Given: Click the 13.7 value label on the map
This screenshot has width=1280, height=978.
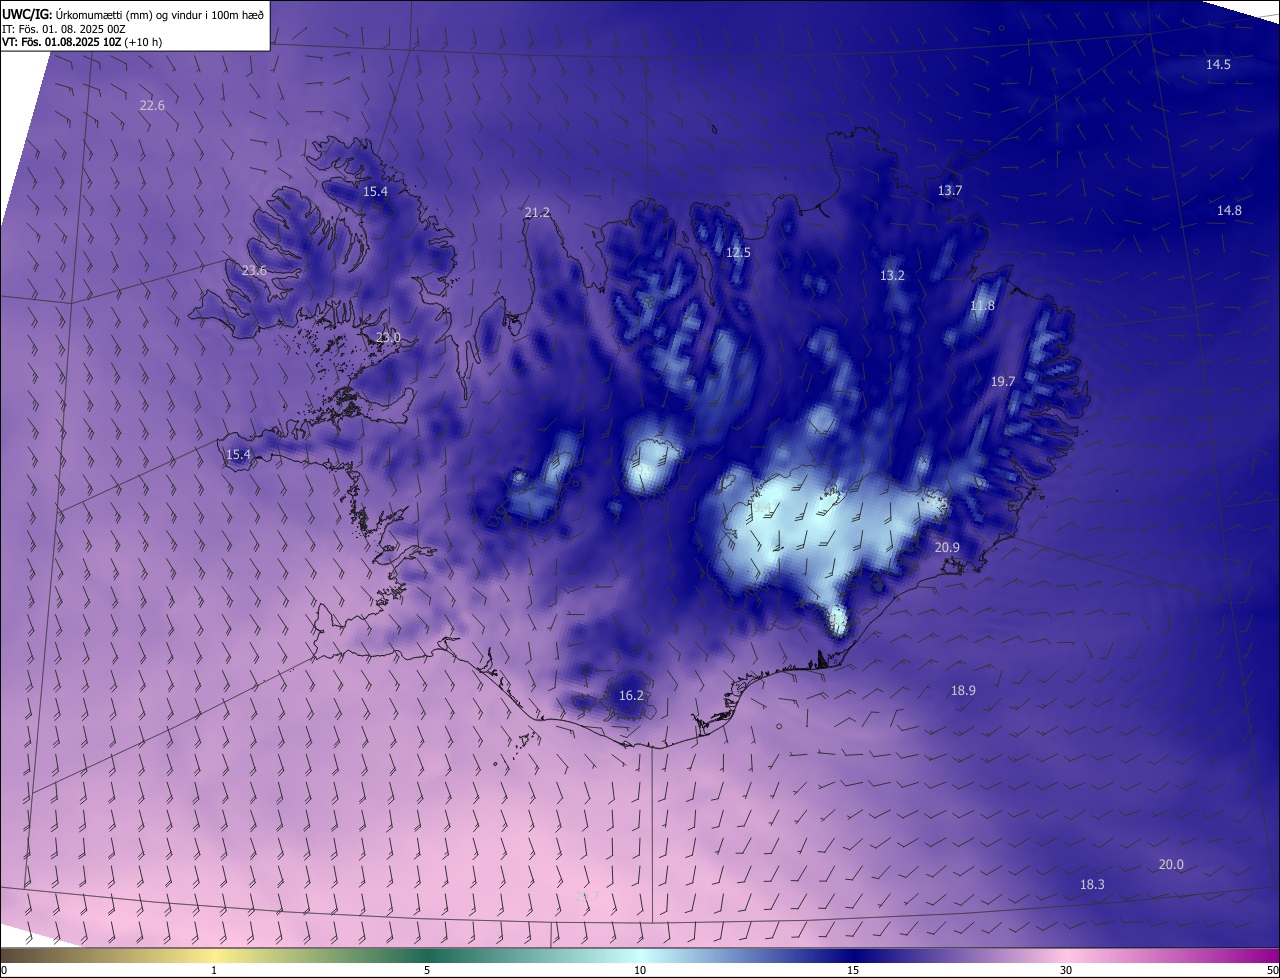Looking at the screenshot, I should tap(949, 190).
